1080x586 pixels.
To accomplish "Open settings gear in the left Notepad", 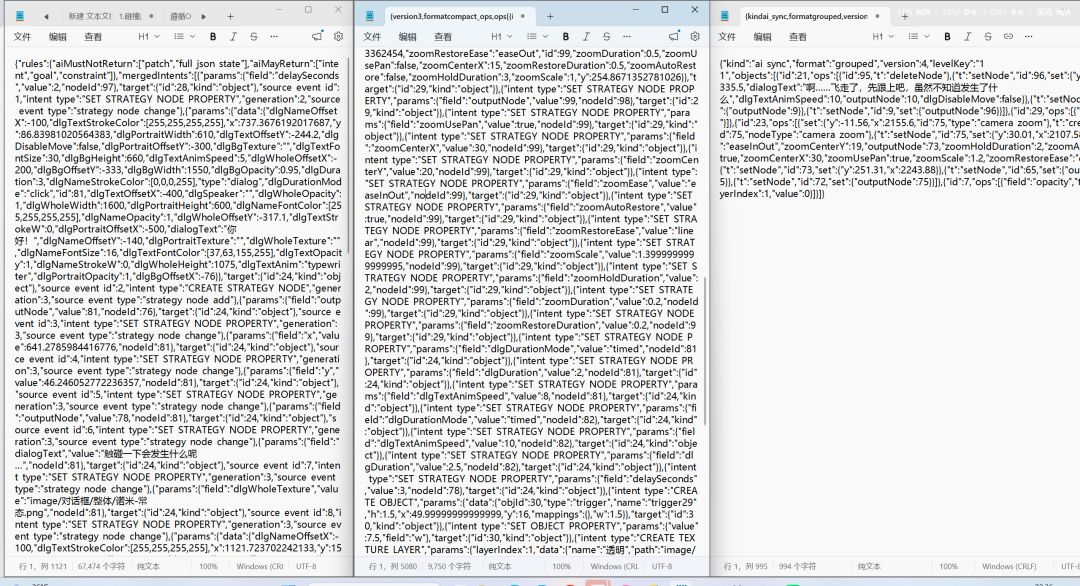I will tap(338, 36).
